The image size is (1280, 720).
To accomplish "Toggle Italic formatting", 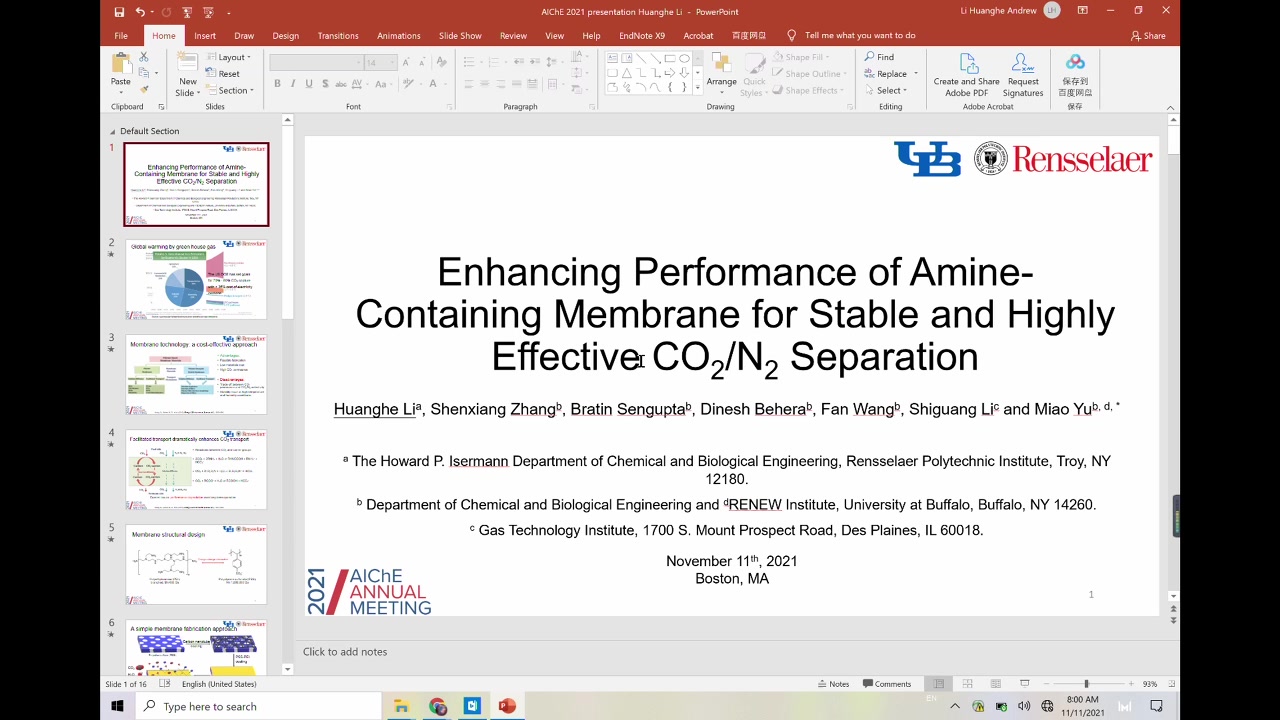I will (x=293, y=83).
